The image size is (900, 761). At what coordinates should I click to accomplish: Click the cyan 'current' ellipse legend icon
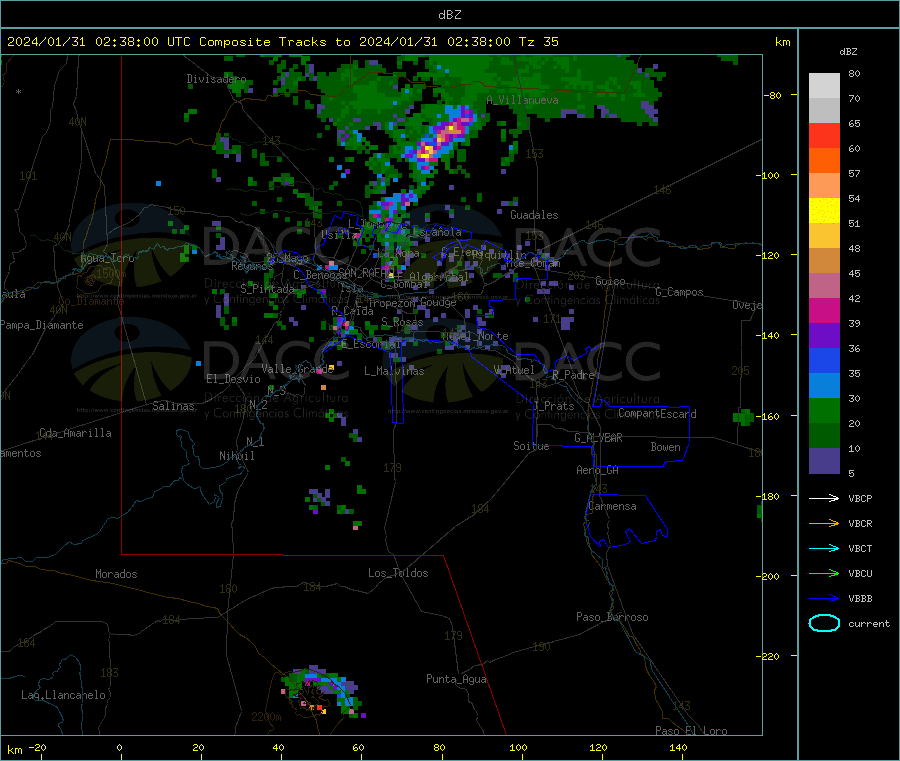click(824, 623)
